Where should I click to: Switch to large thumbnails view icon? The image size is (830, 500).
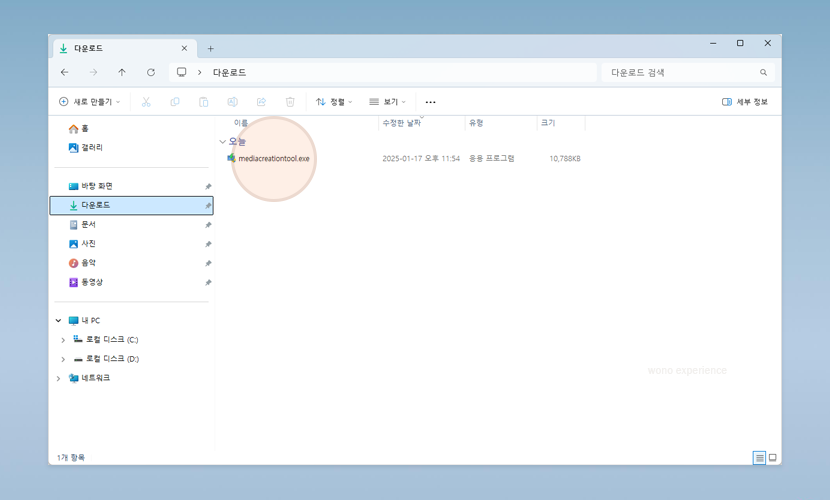[773, 458]
